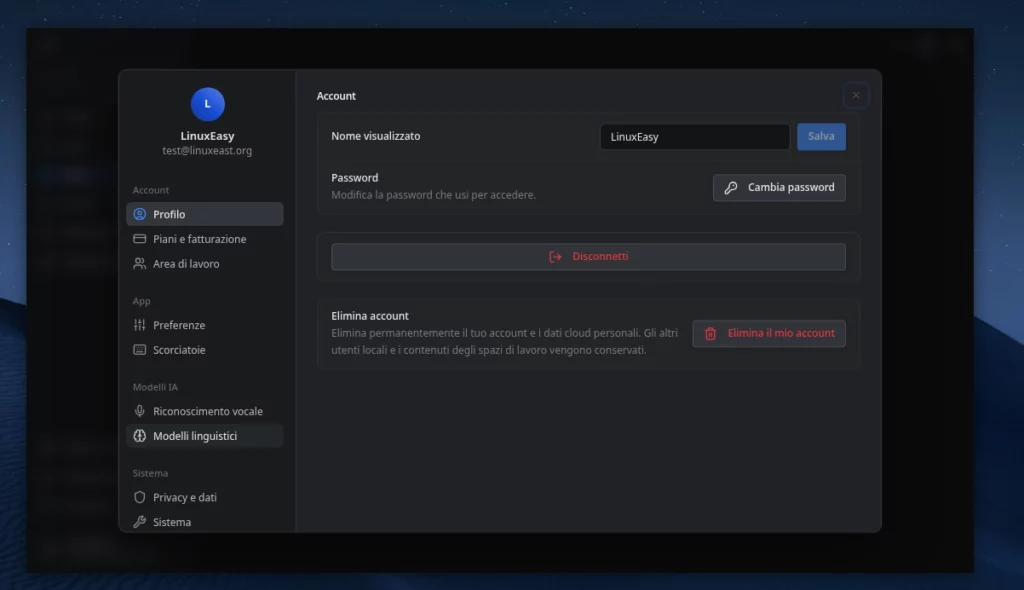Click the Elimina account title

pyautogui.click(x=370, y=316)
